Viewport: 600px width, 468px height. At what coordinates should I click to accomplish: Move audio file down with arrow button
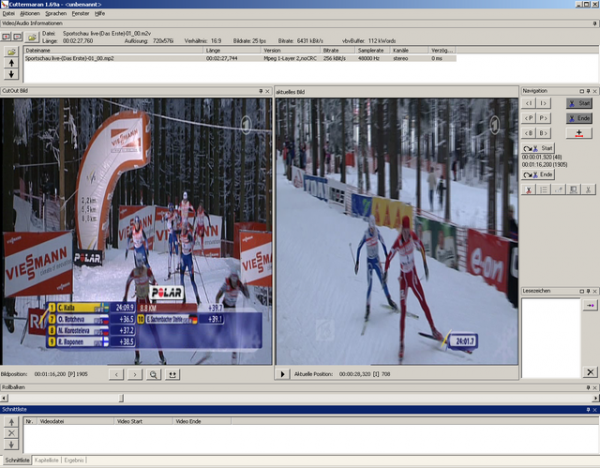[x=11, y=75]
